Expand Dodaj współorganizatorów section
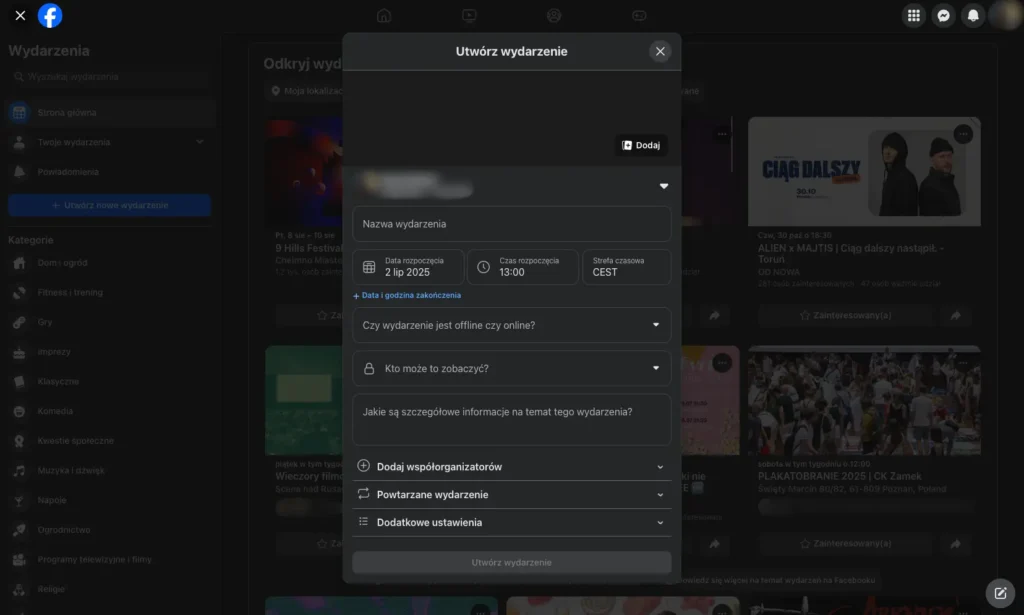 point(511,467)
